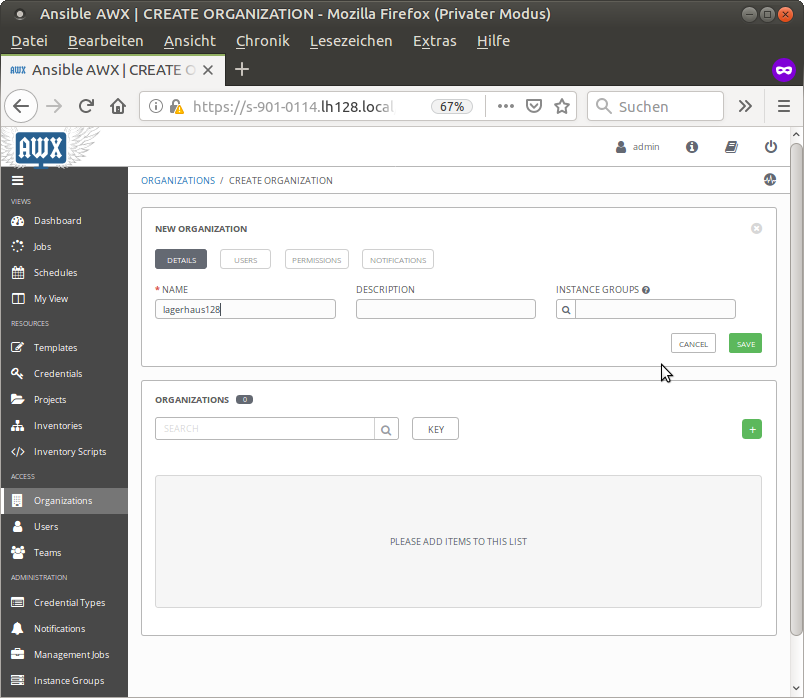The image size is (804, 698).
Task: Open the Instance Groups lookup search
Action: [x=566, y=310]
